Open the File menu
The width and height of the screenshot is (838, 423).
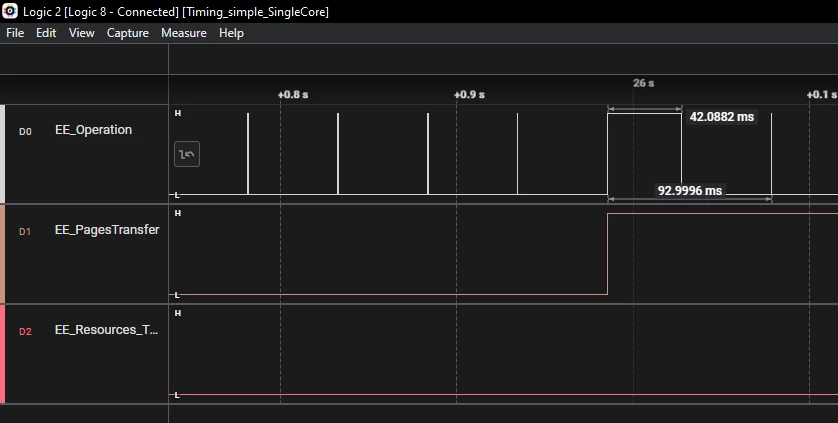[15, 33]
